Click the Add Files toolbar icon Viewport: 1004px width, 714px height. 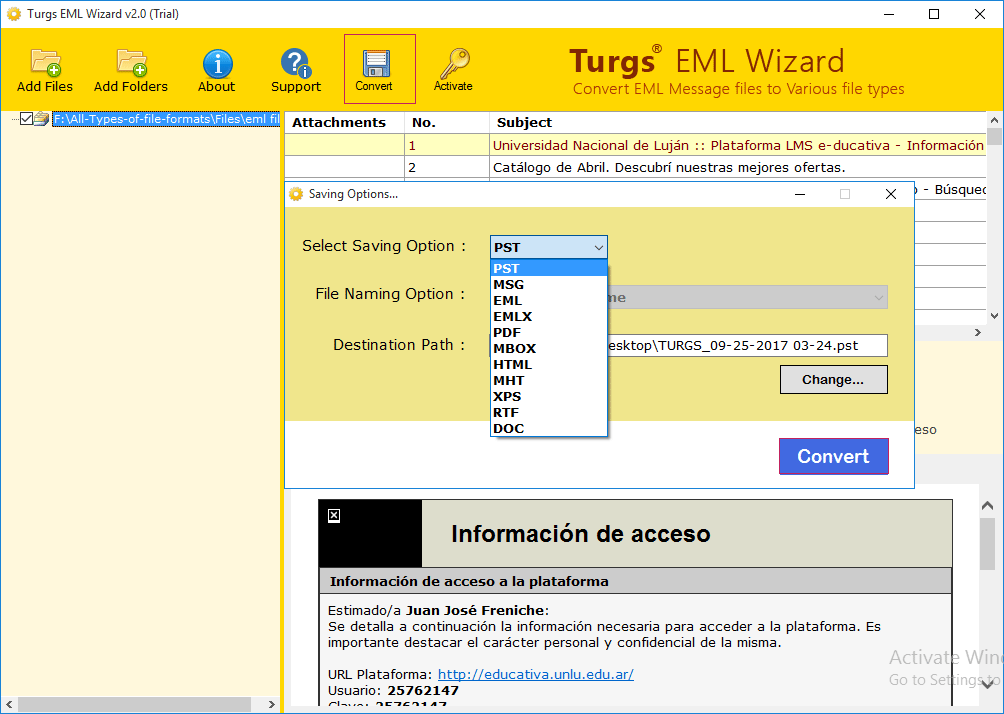point(45,61)
